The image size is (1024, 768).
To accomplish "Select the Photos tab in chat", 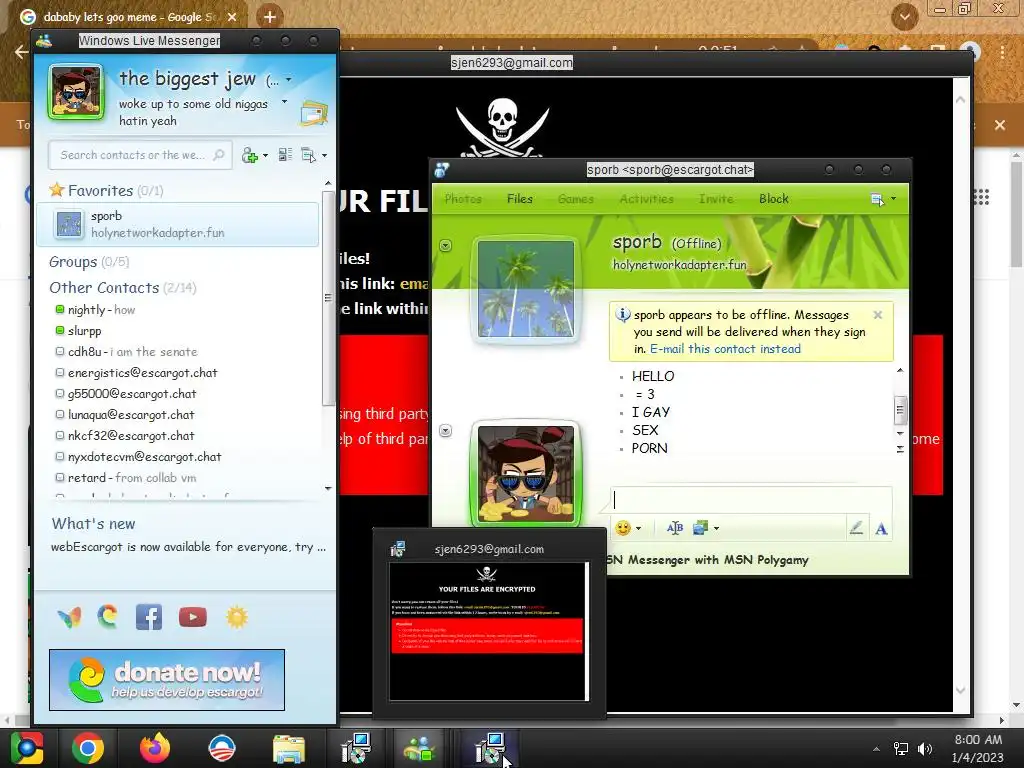I will [463, 199].
